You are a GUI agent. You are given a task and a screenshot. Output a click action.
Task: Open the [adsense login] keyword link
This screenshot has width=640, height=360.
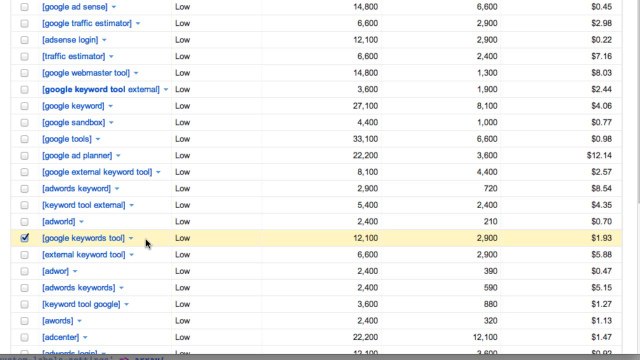(70, 40)
